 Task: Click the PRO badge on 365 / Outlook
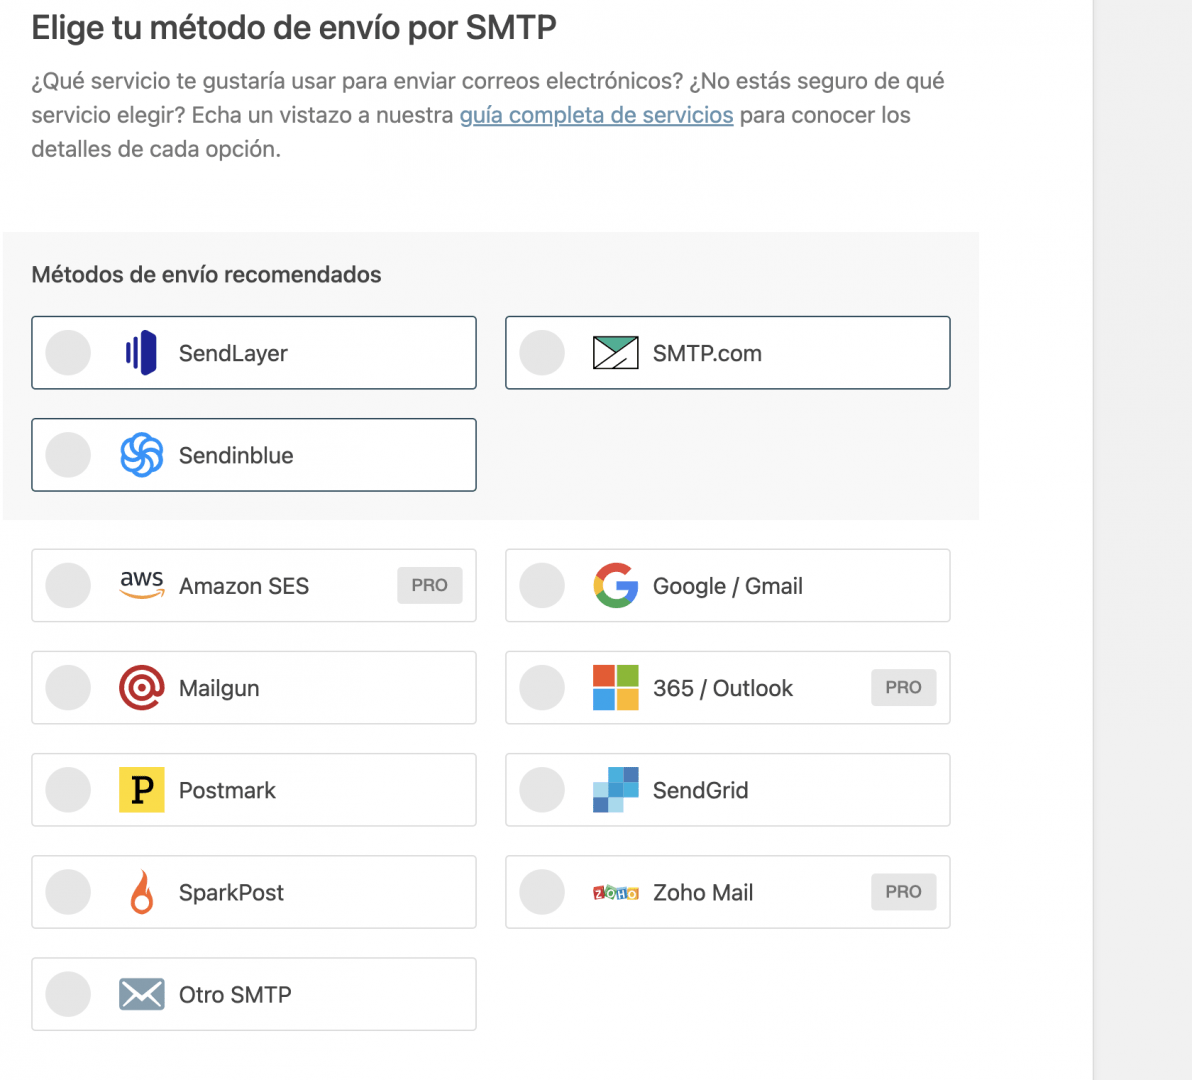(x=903, y=687)
